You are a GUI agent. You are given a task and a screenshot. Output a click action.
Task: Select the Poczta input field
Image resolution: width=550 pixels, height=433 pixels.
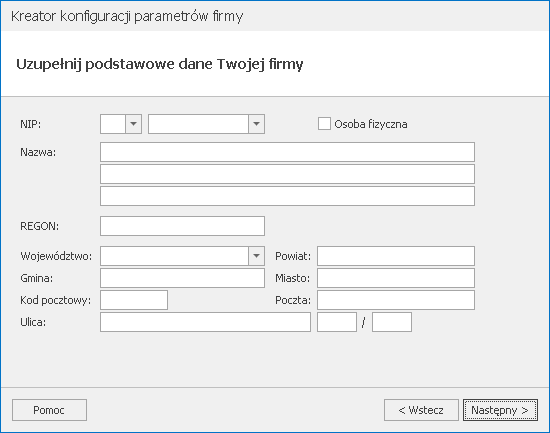(396, 300)
